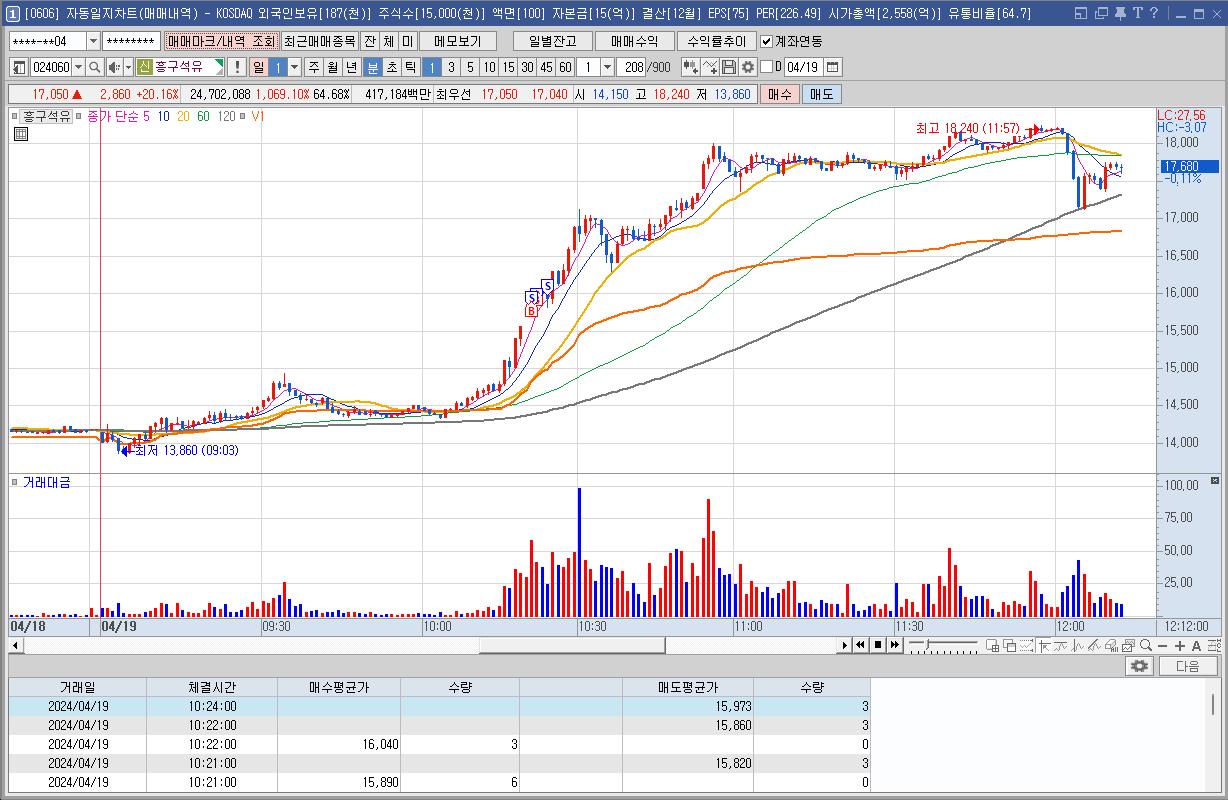Stop chart playback with square button

(x=878, y=645)
